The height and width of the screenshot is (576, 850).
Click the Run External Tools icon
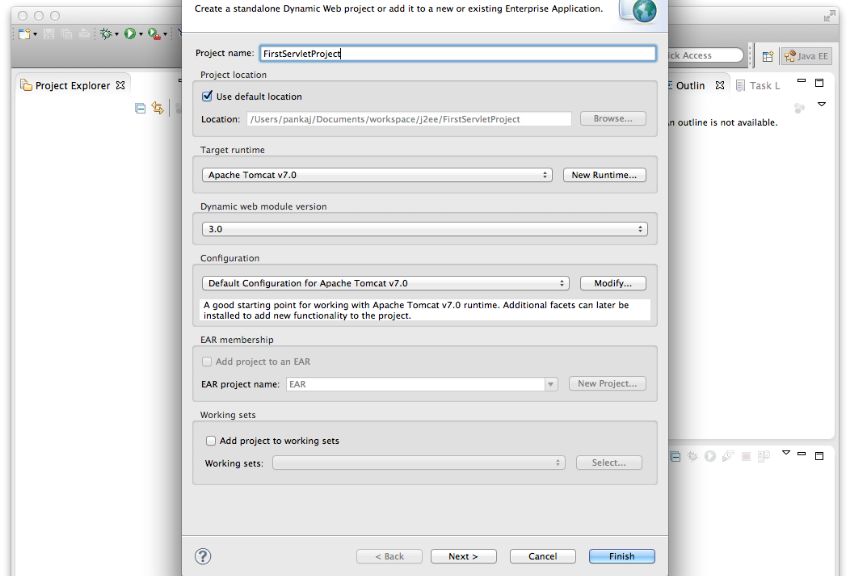[153, 34]
